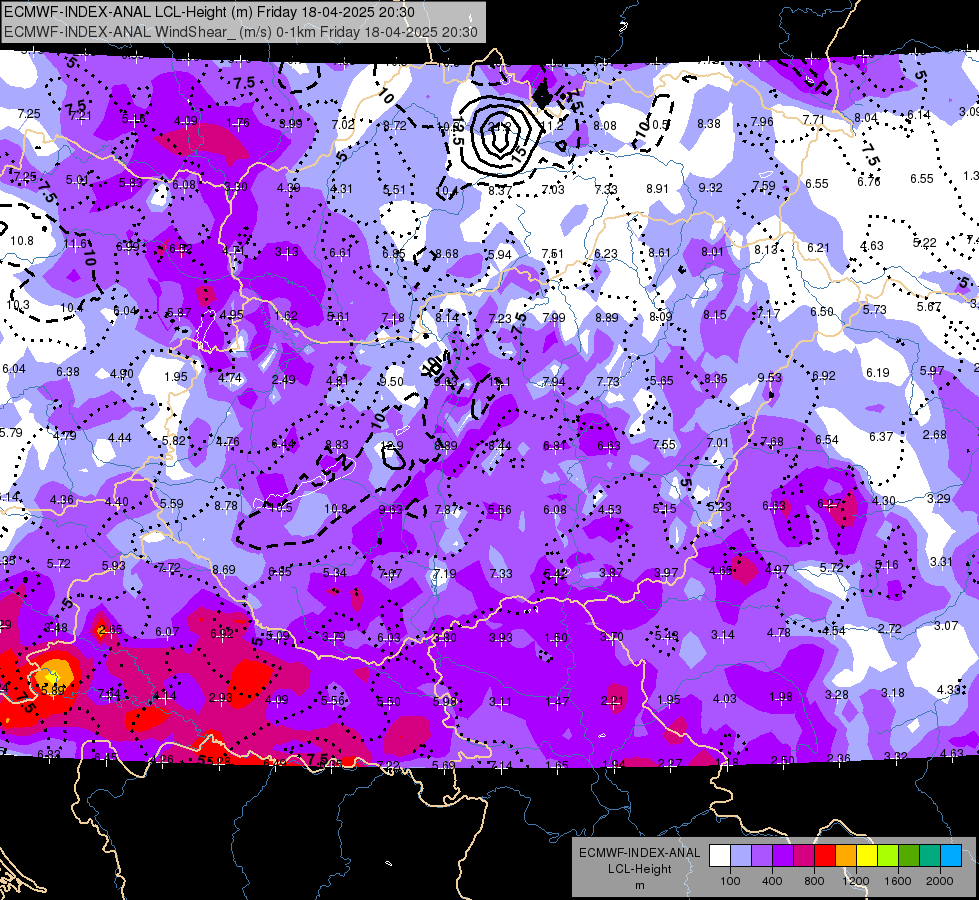Click the map value 3.70
Viewport: 979px width, 900px height.
611,636
